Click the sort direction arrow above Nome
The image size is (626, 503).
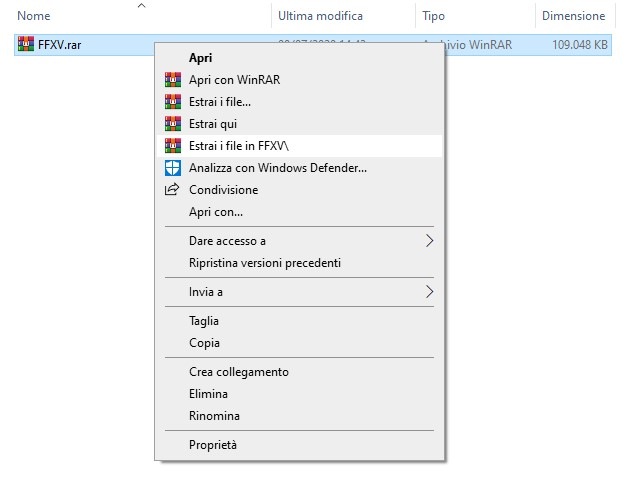point(141,6)
